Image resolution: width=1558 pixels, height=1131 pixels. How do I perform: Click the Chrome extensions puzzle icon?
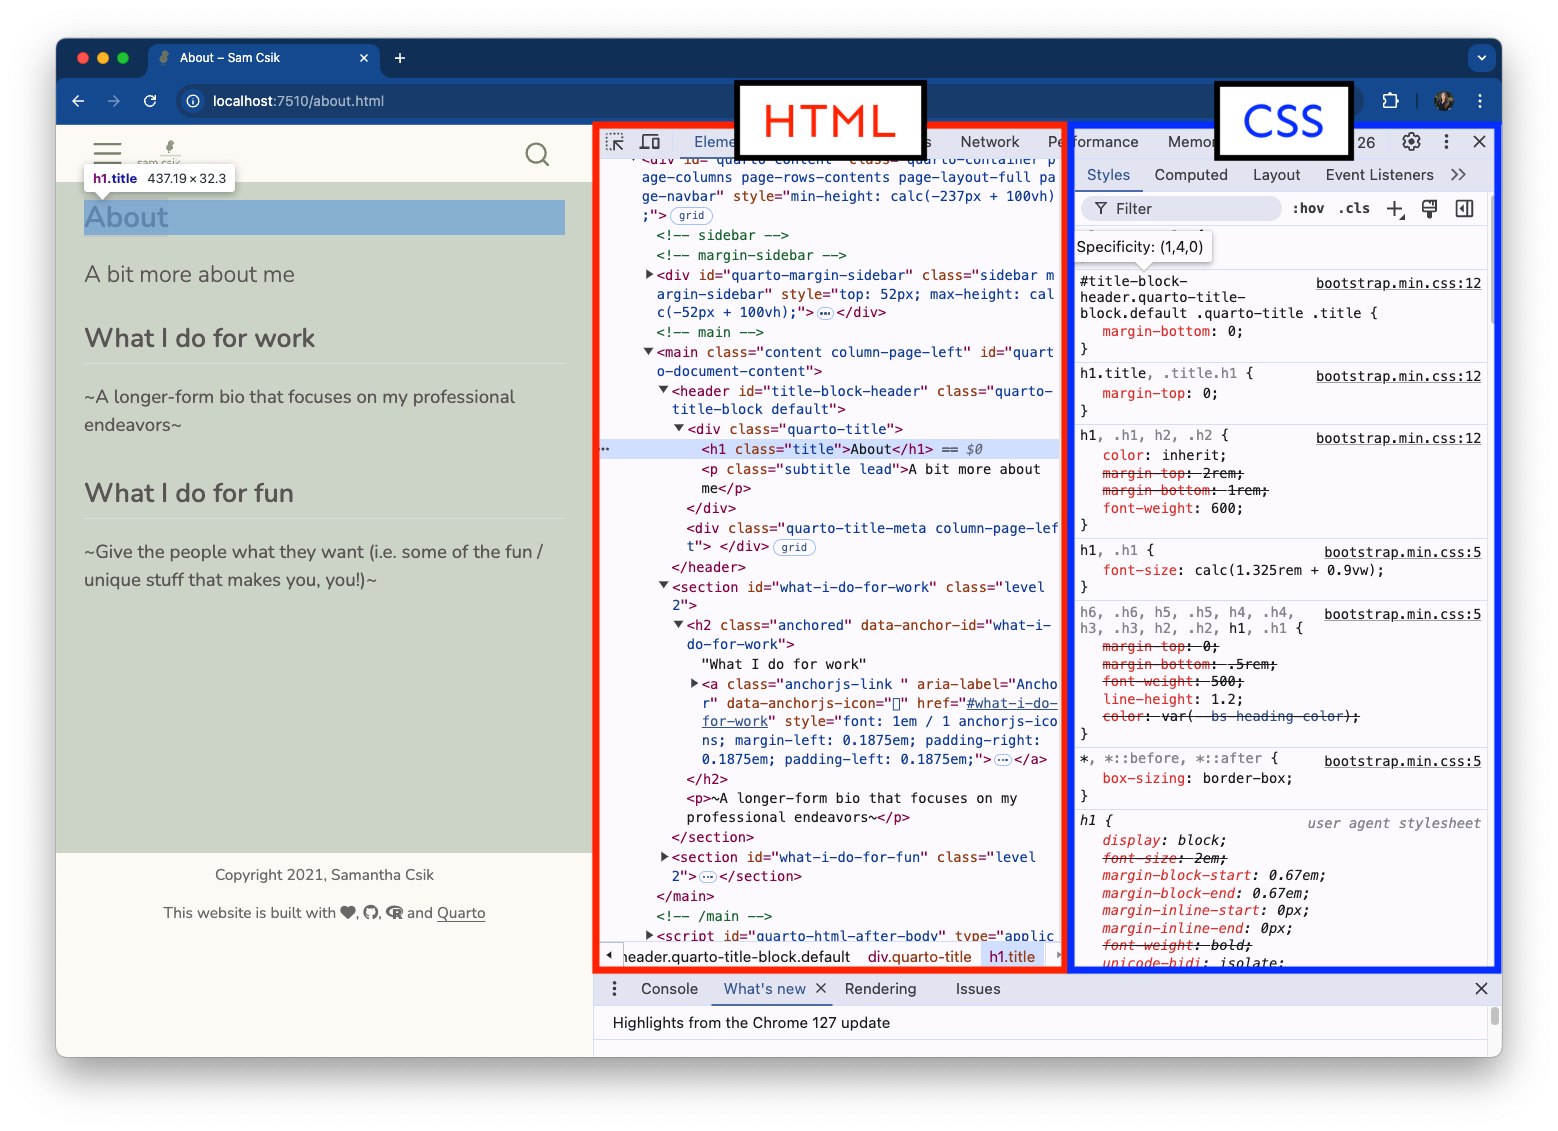pyautogui.click(x=1390, y=101)
